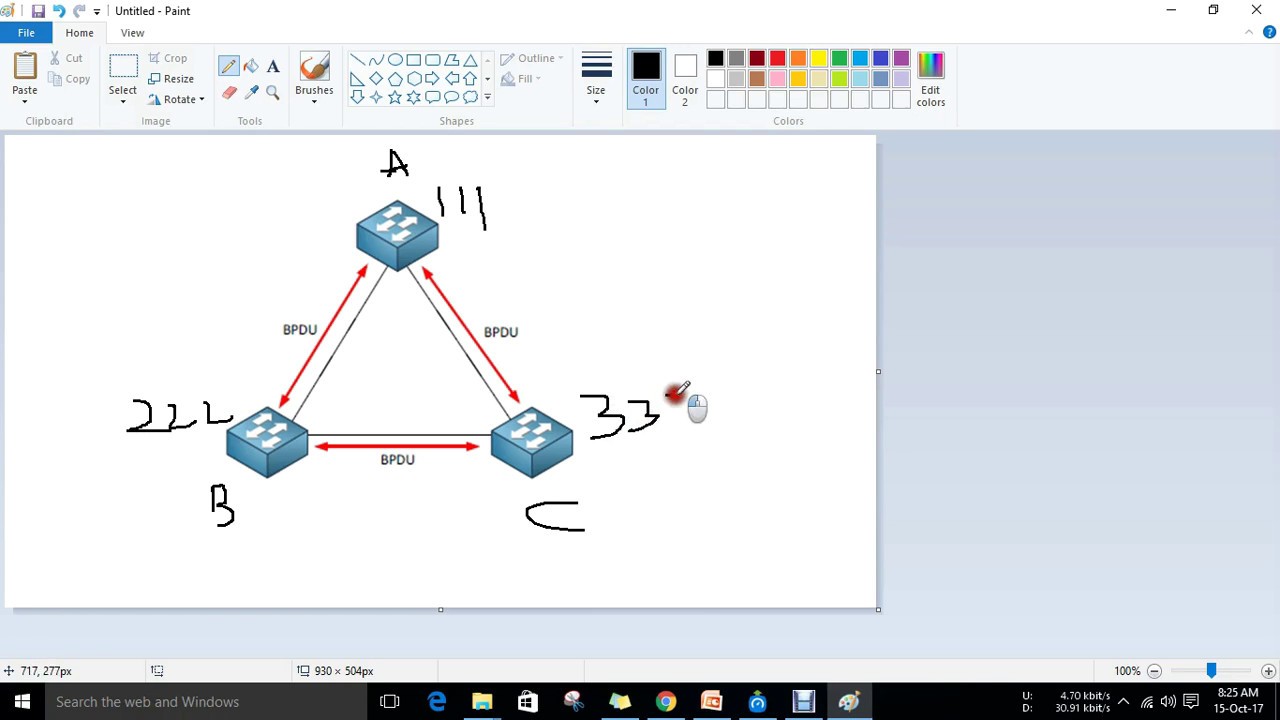Open Google Chrome from the taskbar
Screen dimensions: 1280x720
(x=665, y=702)
